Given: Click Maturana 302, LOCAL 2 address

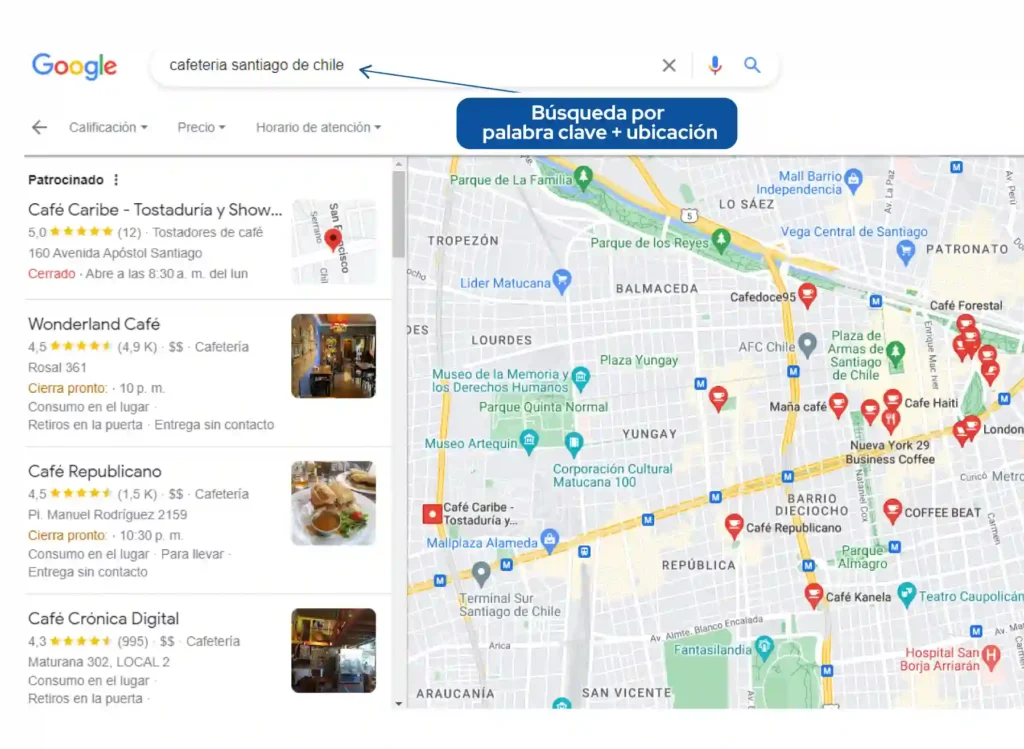Looking at the screenshot, I should (x=99, y=662).
